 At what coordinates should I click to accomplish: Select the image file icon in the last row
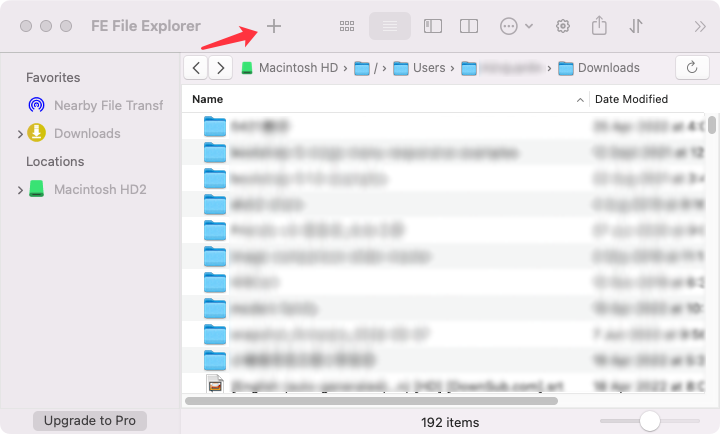[215, 384]
